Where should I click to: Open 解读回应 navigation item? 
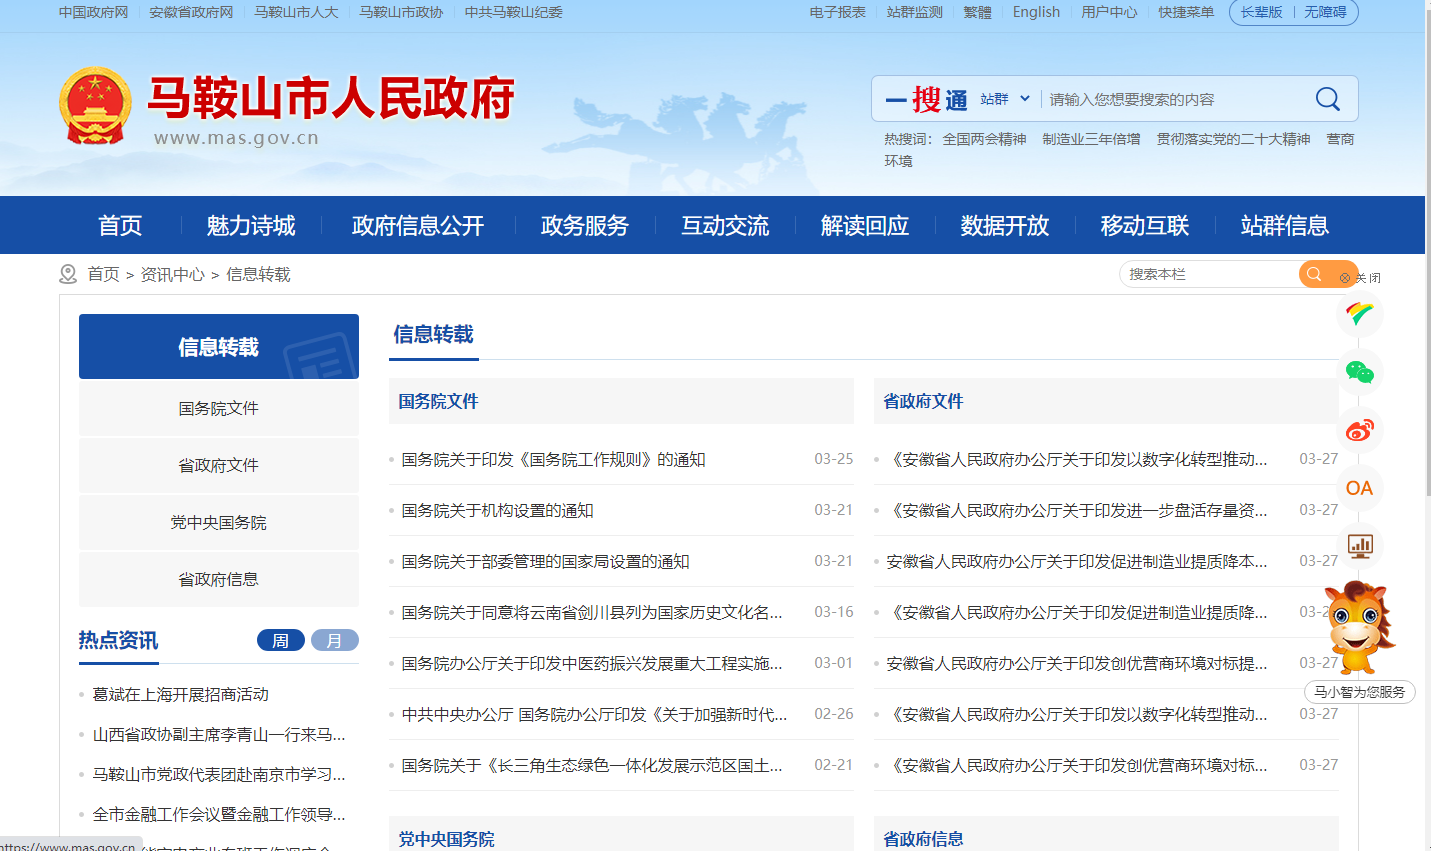click(865, 226)
